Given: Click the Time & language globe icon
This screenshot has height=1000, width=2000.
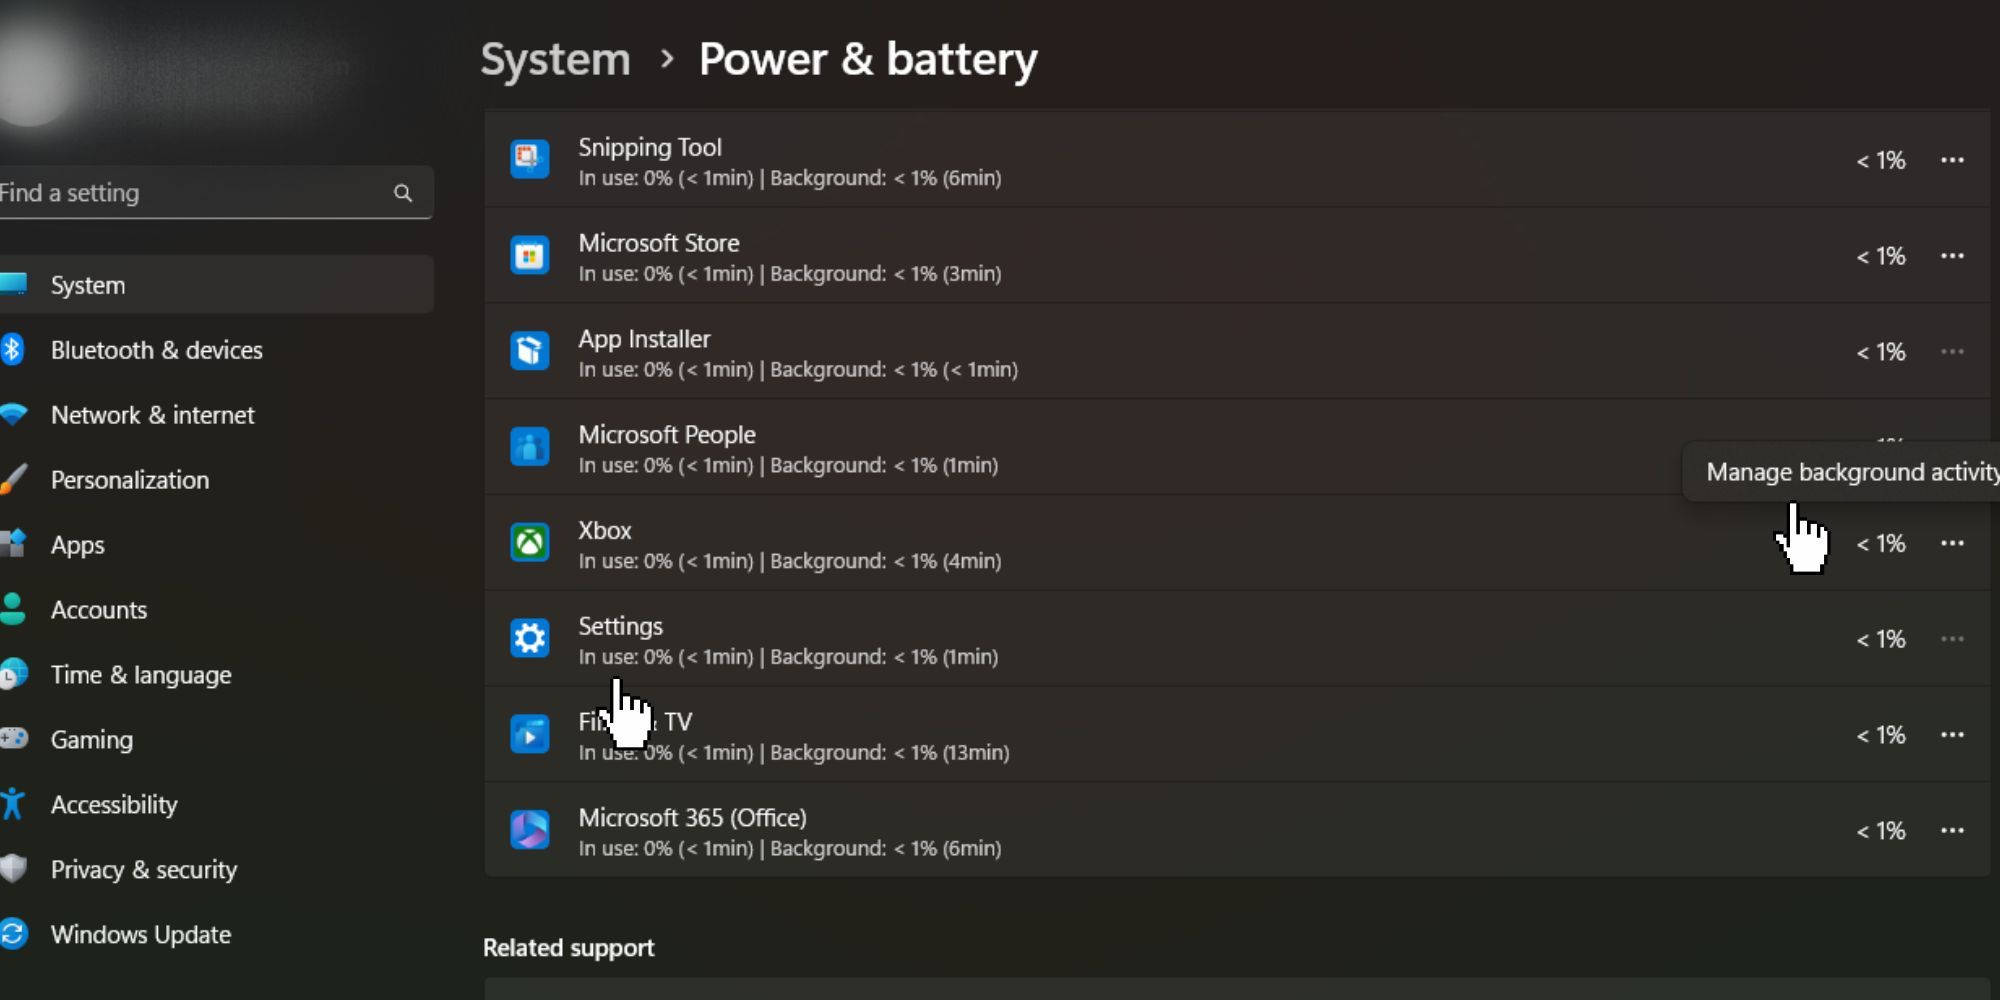Looking at the screenshot, I should 14,674.
